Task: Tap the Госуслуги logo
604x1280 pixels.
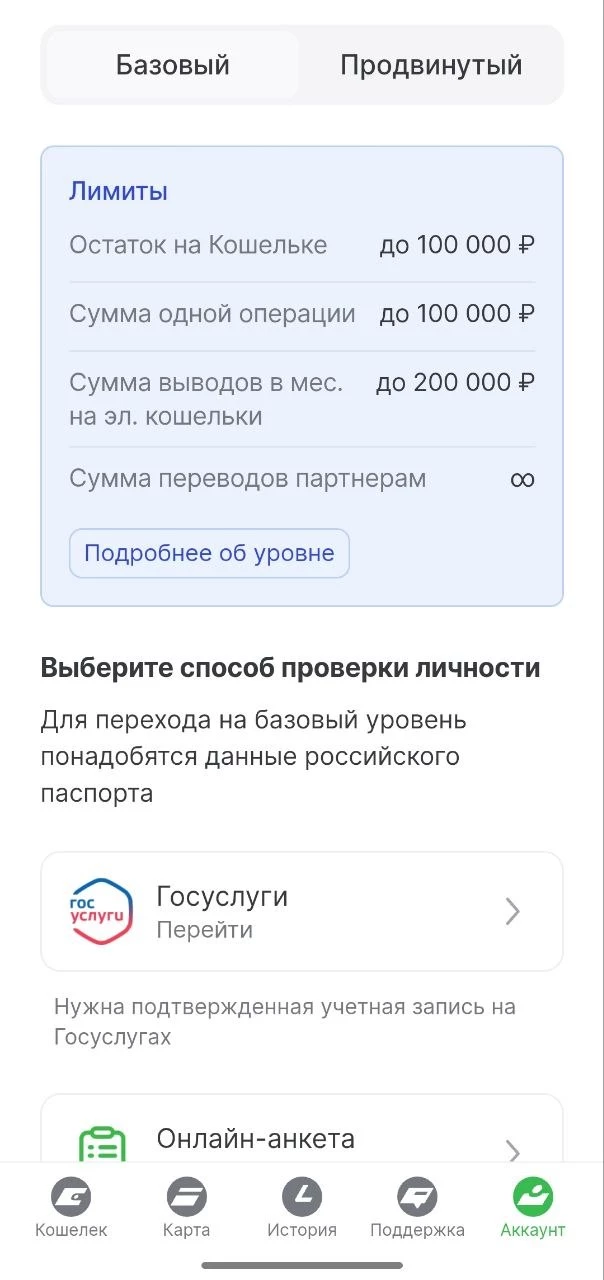Action: pyautogui.click(x=98, y=910)
